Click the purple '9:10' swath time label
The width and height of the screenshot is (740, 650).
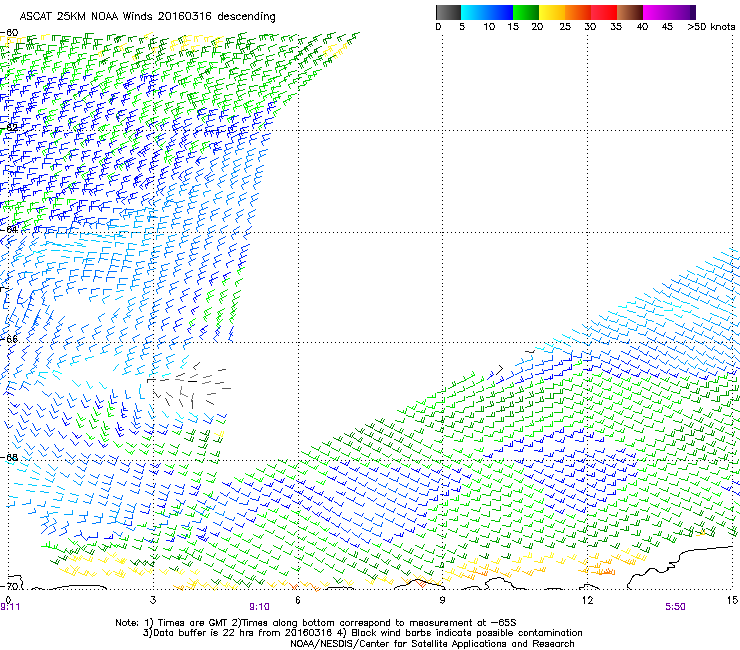click(x=260, y=607)
